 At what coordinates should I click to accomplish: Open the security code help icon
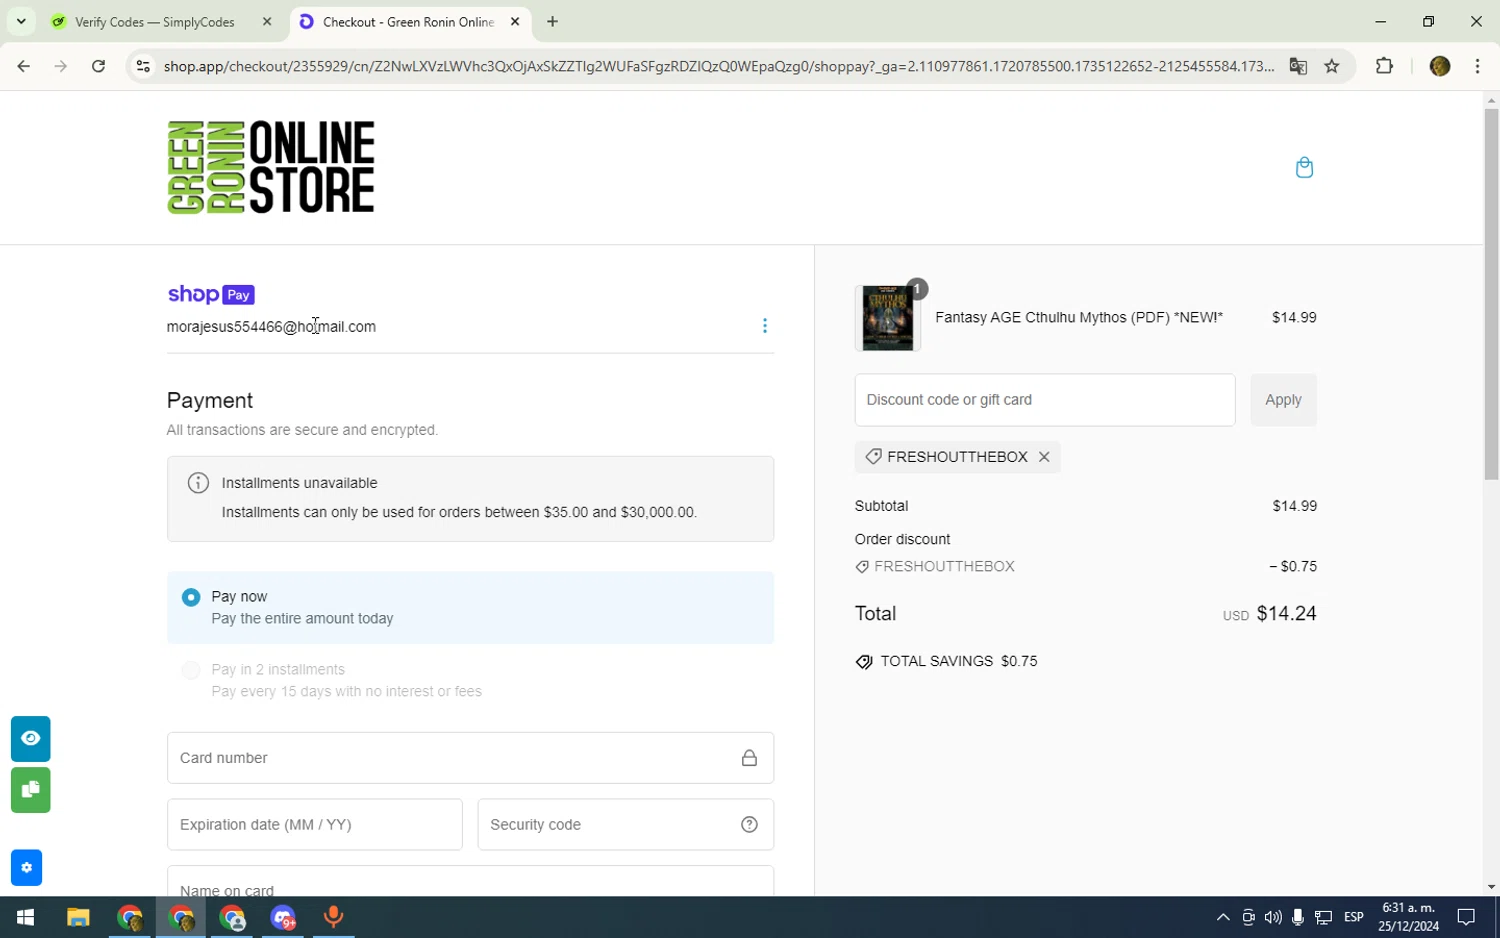tap(749, 825)
